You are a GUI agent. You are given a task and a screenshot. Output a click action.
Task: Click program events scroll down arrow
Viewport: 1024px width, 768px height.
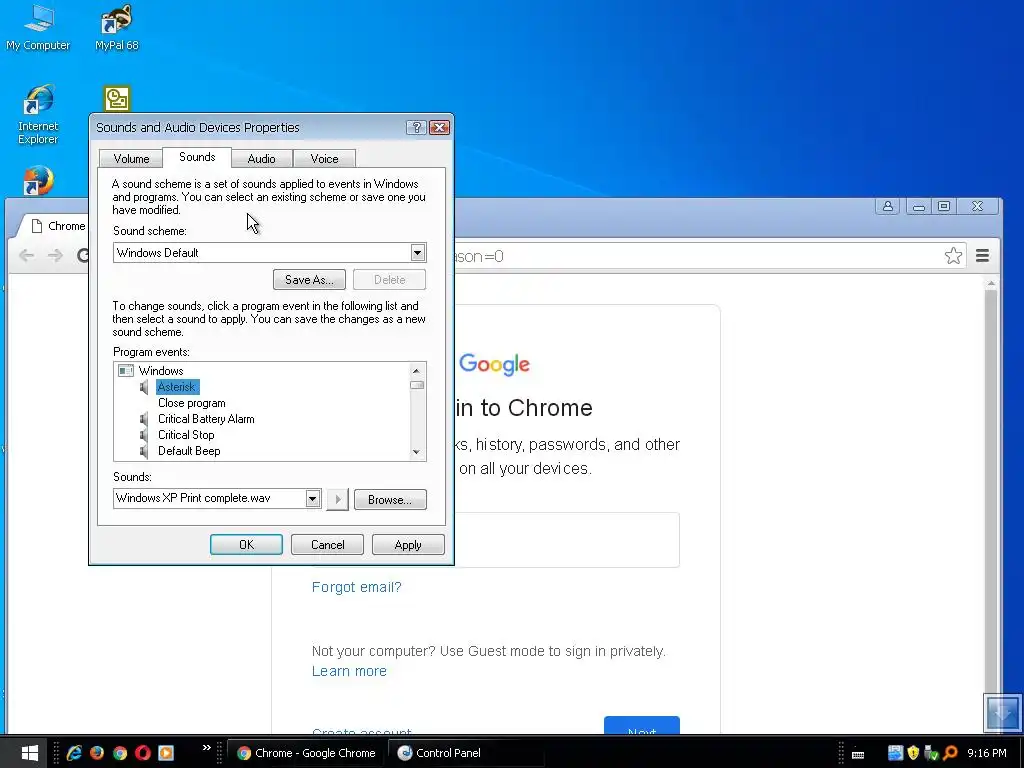[x=417, y=452]
